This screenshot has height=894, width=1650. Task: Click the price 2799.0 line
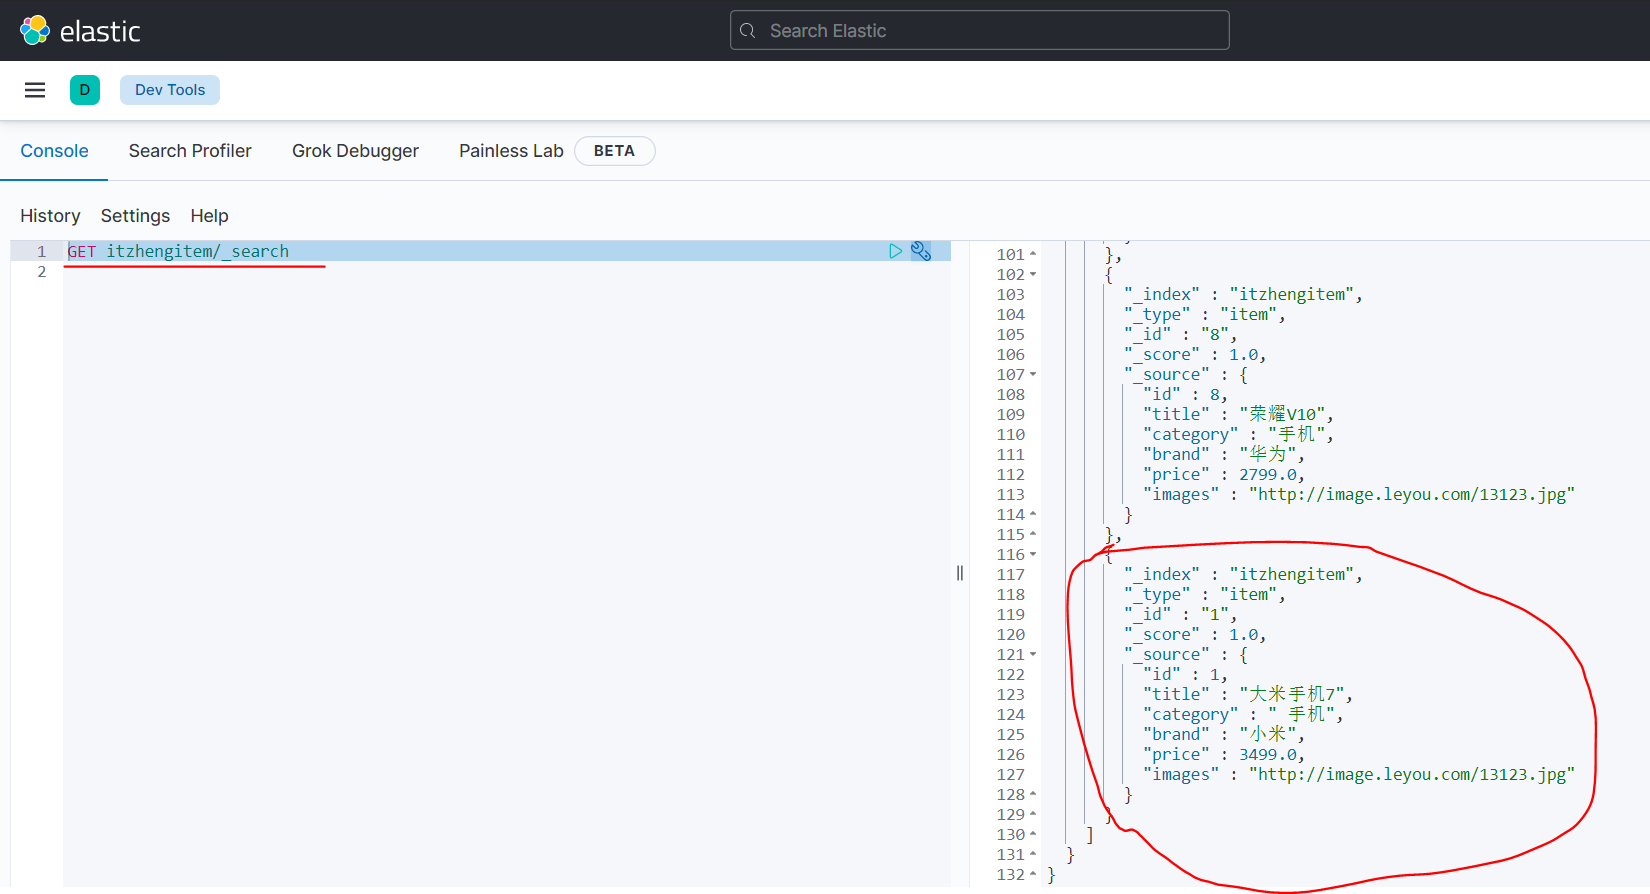point(1223,474)
